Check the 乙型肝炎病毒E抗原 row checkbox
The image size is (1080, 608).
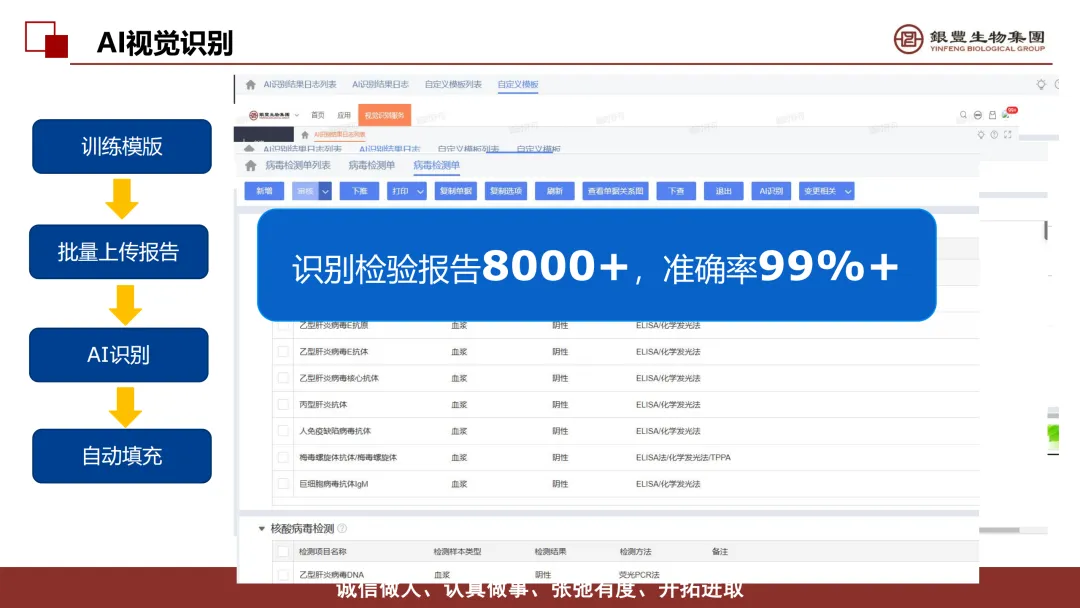[283, 326]
